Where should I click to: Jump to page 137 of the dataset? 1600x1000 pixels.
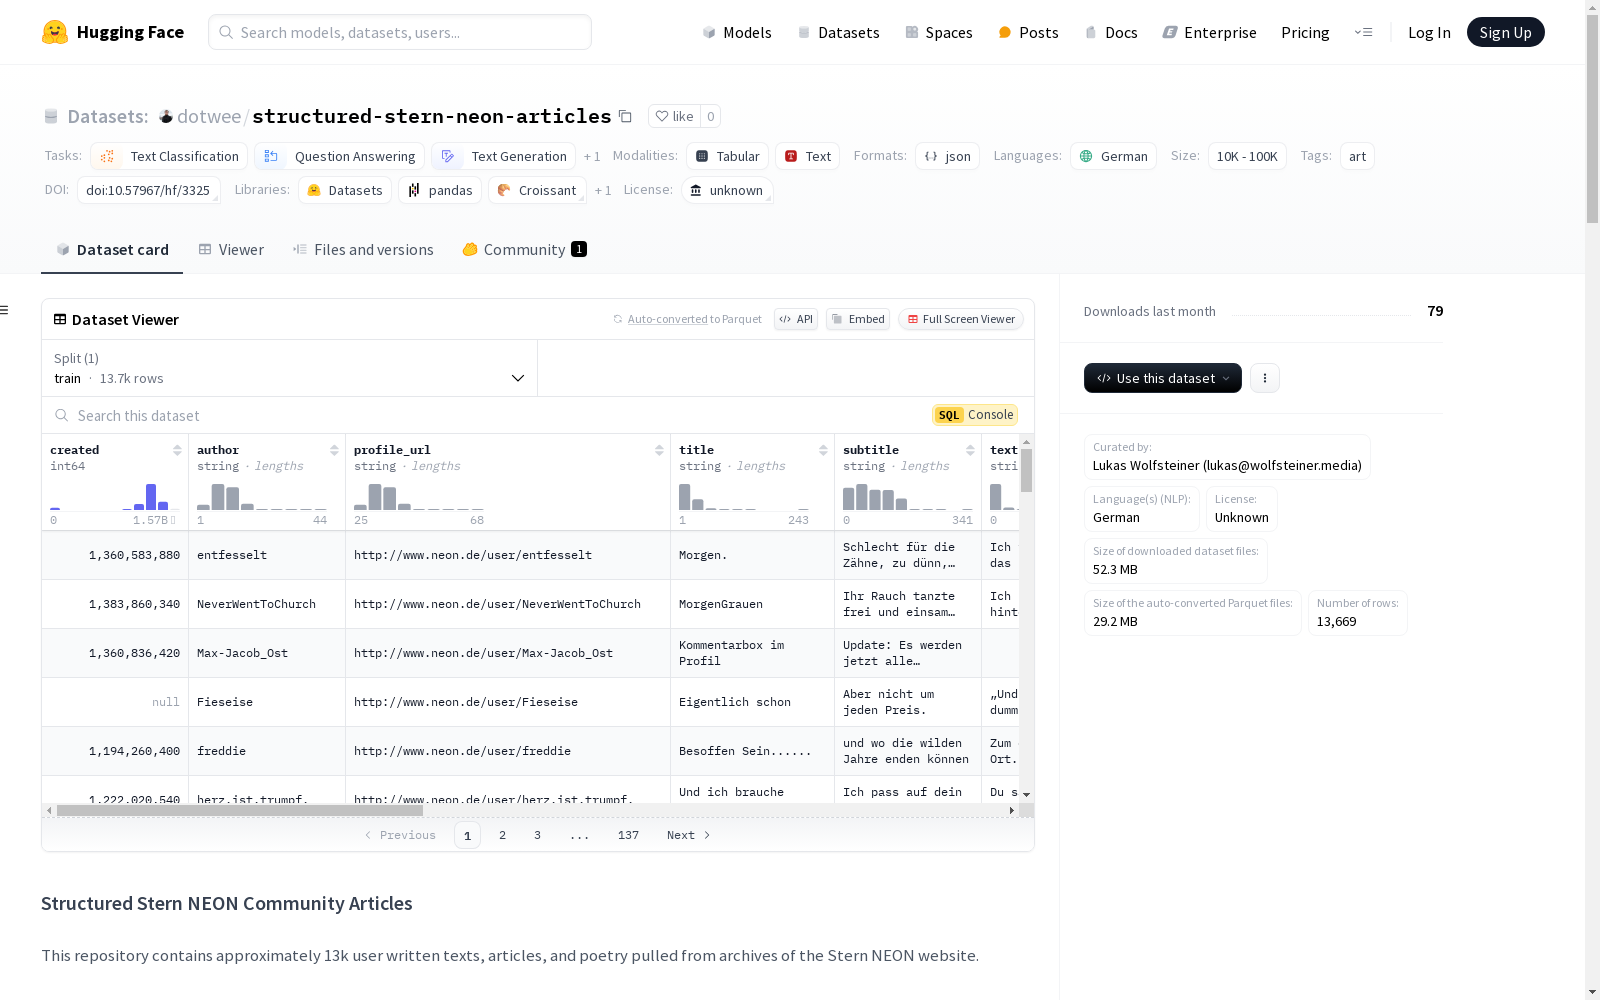tap(628, 835)
